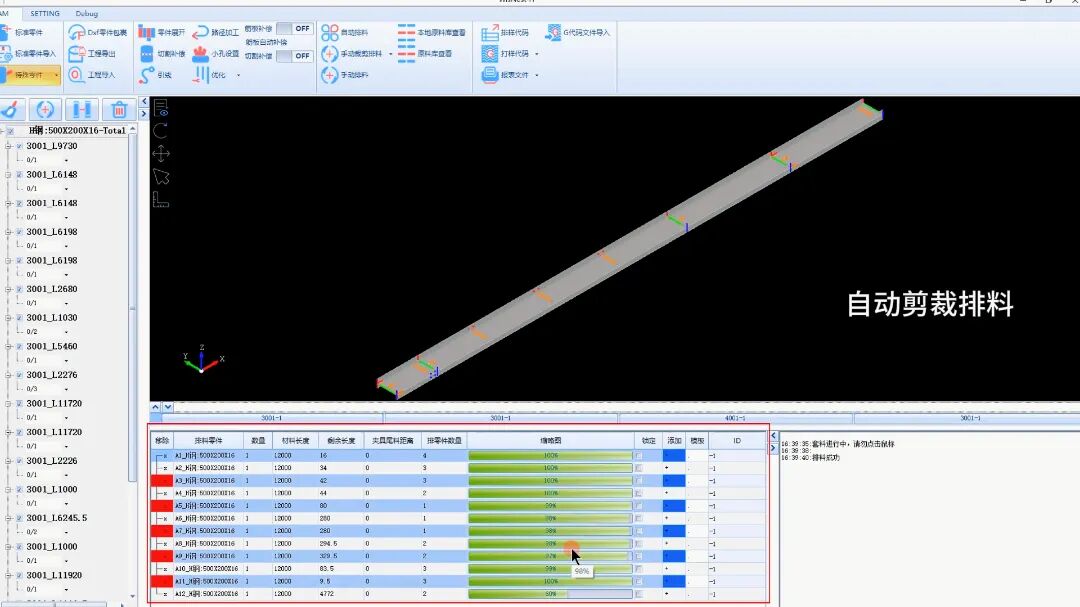
Task: Click the G代码文件导入 G-code import icon
Action: coord(553,32)
